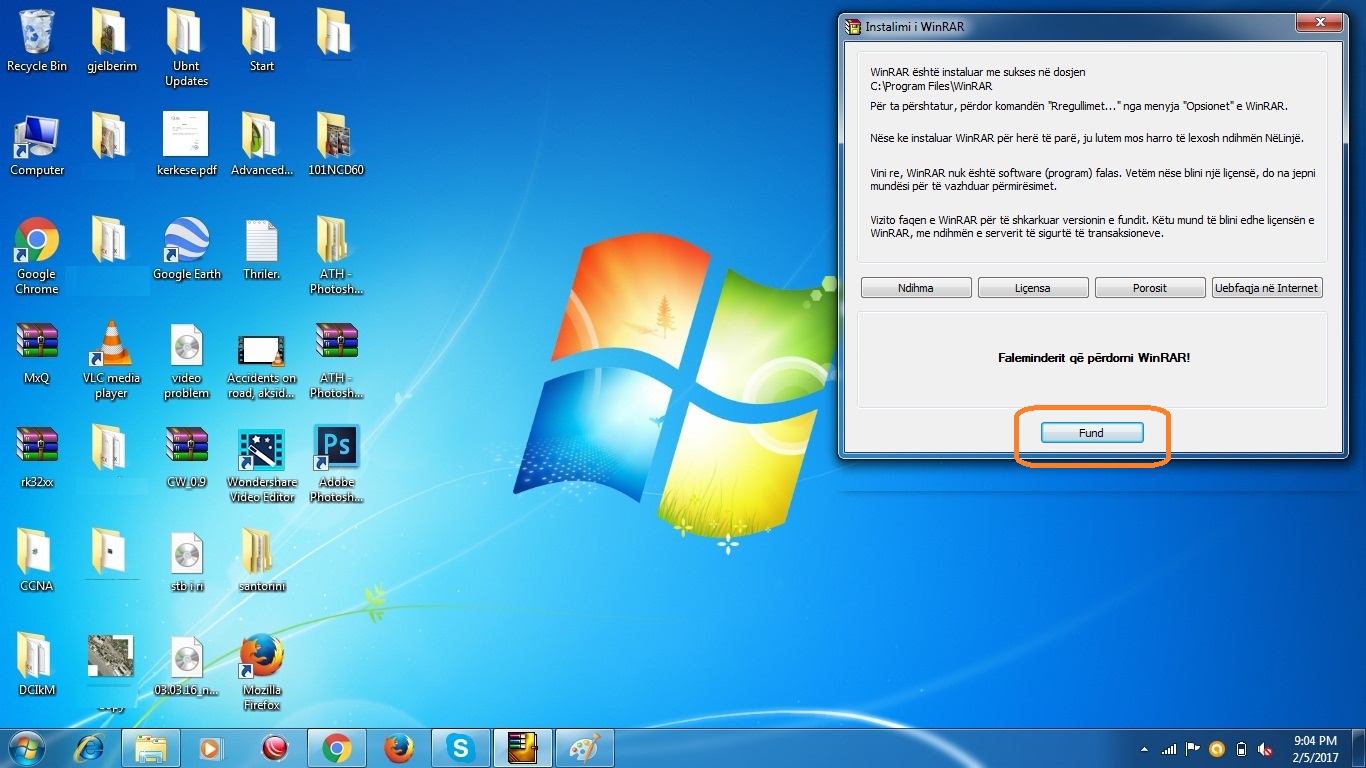Select the stb i ri disc file
This screenshot has height=768, width=1366.
187,560
